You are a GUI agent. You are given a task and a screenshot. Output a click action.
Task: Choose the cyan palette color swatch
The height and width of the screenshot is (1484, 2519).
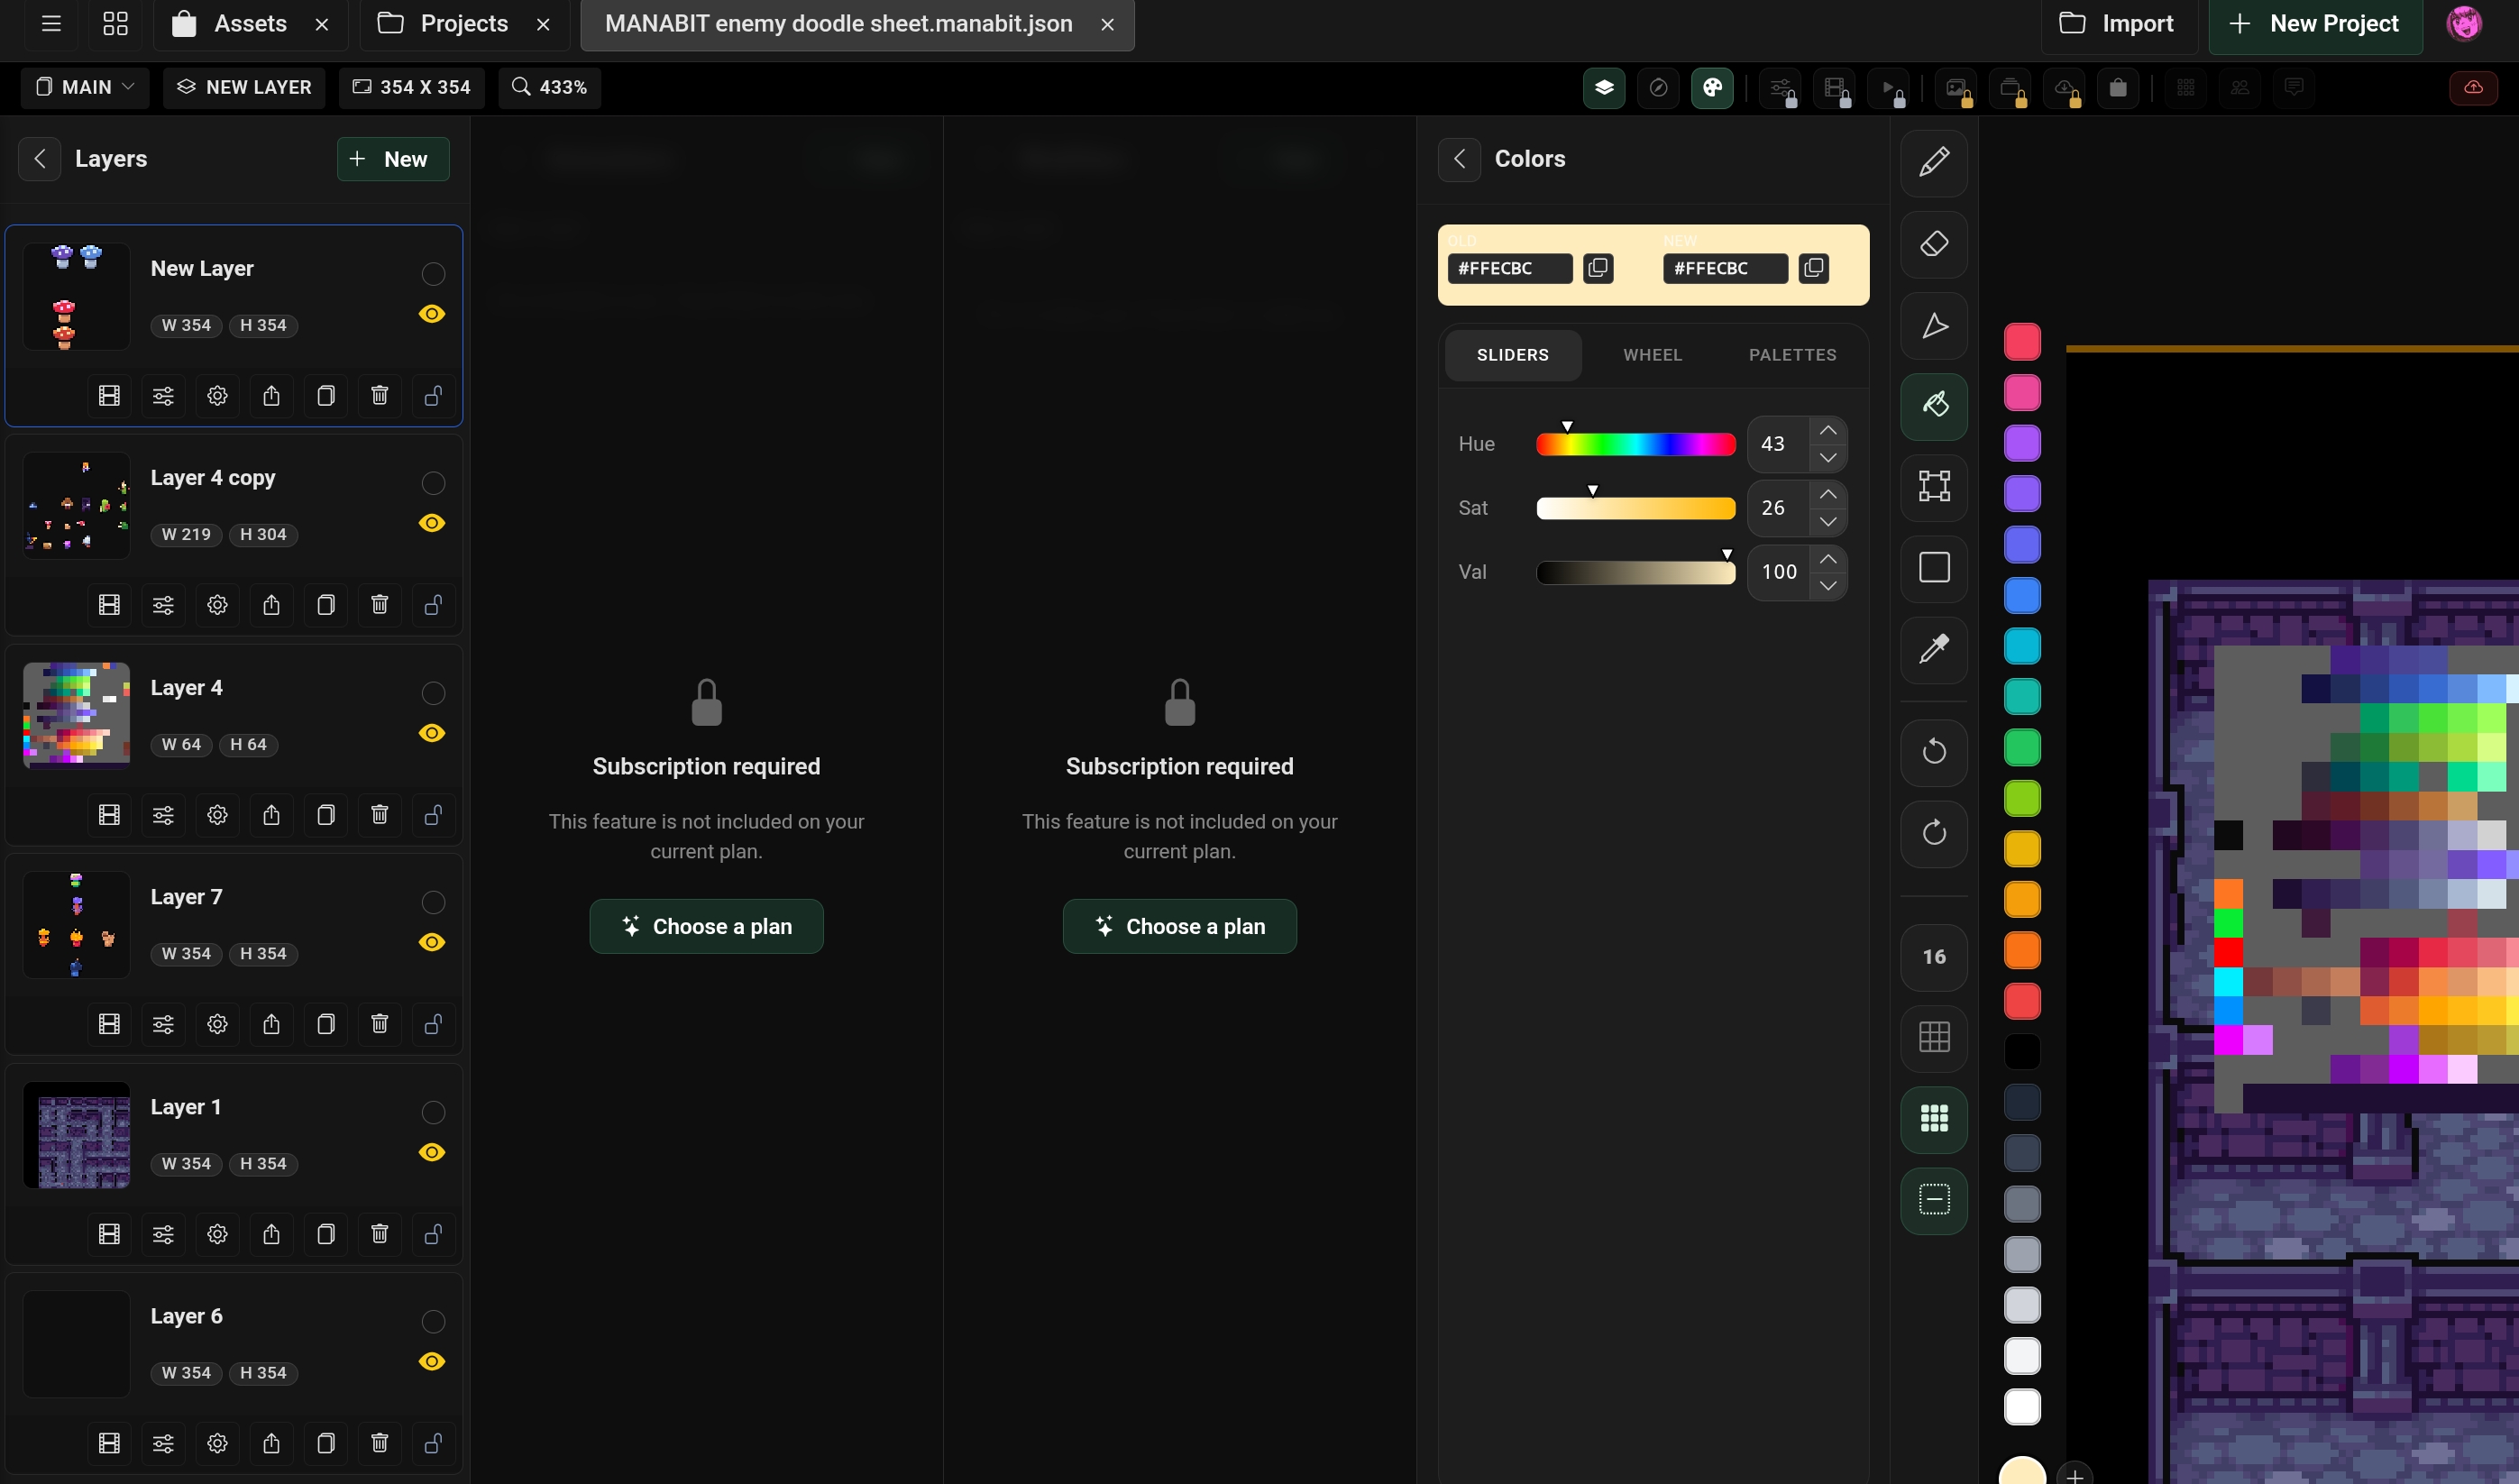coord(2021,646)
